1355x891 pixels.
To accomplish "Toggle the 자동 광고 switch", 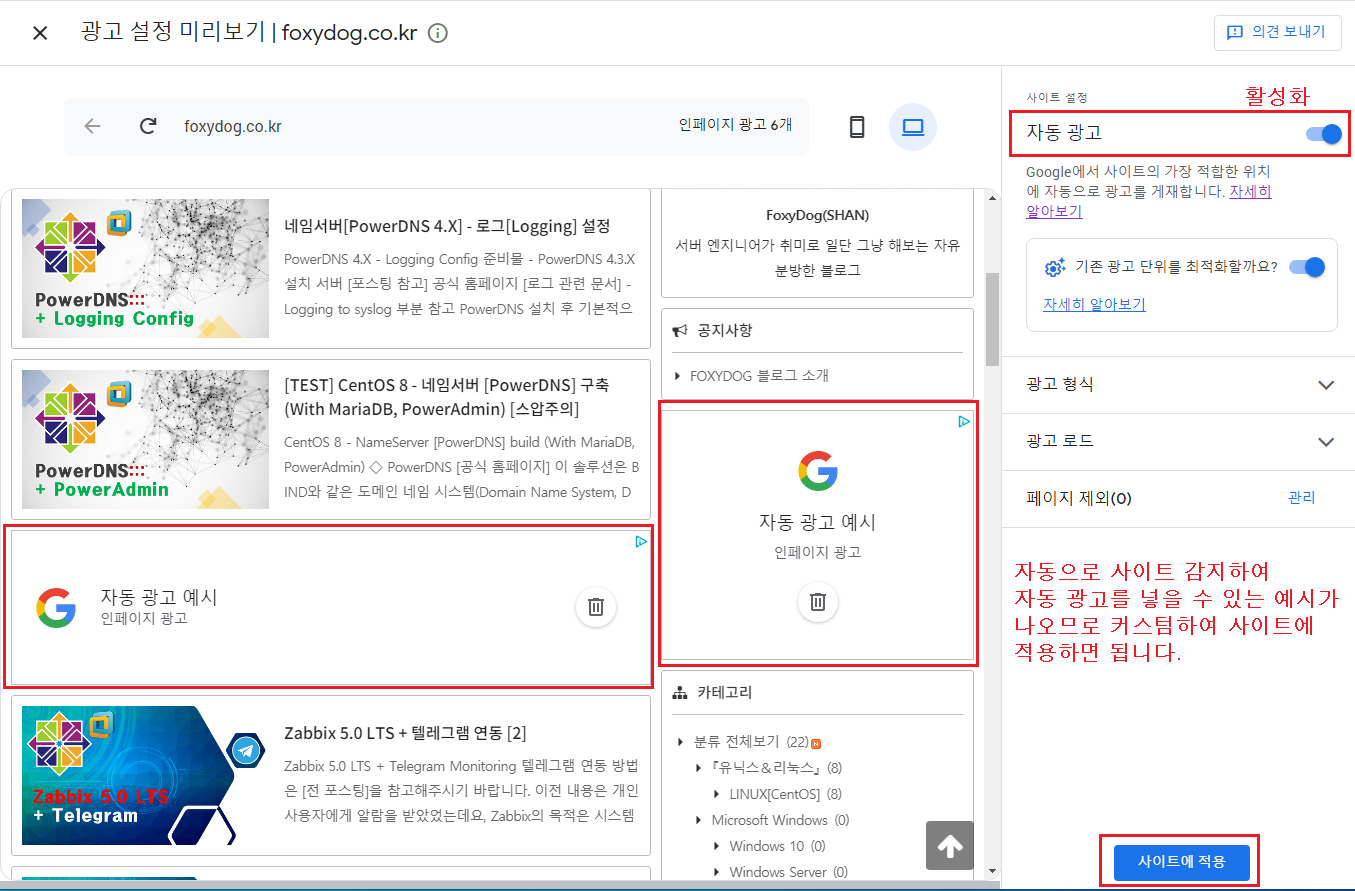I will pos(1323,133).
